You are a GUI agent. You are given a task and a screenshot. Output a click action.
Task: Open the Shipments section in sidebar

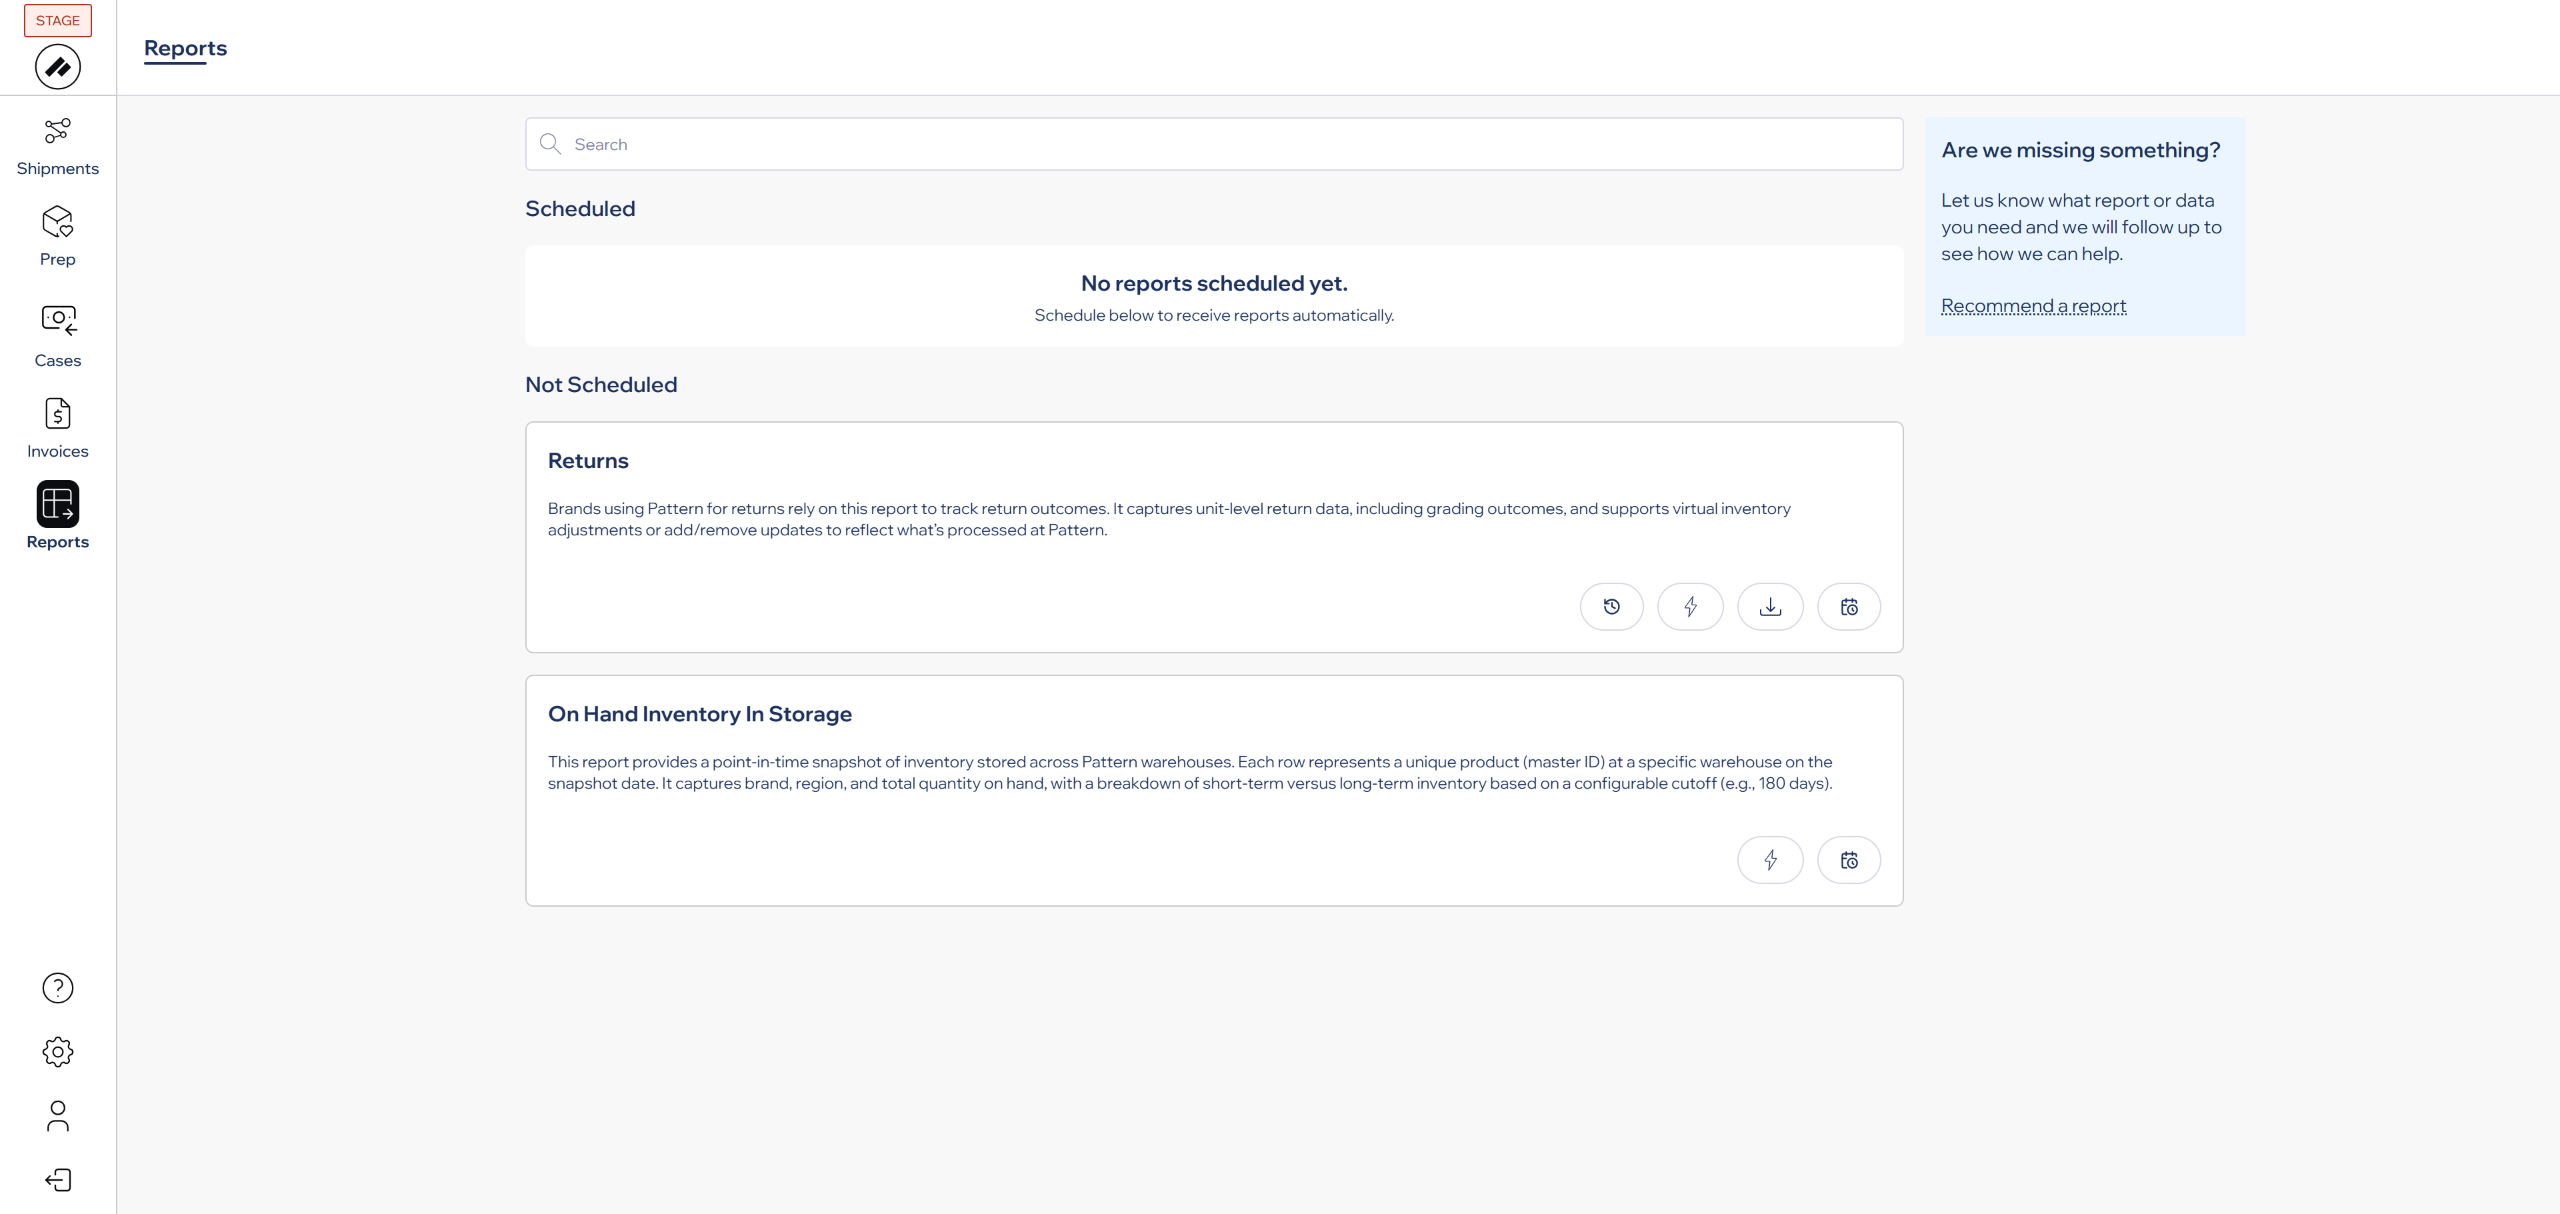(57, 147)
